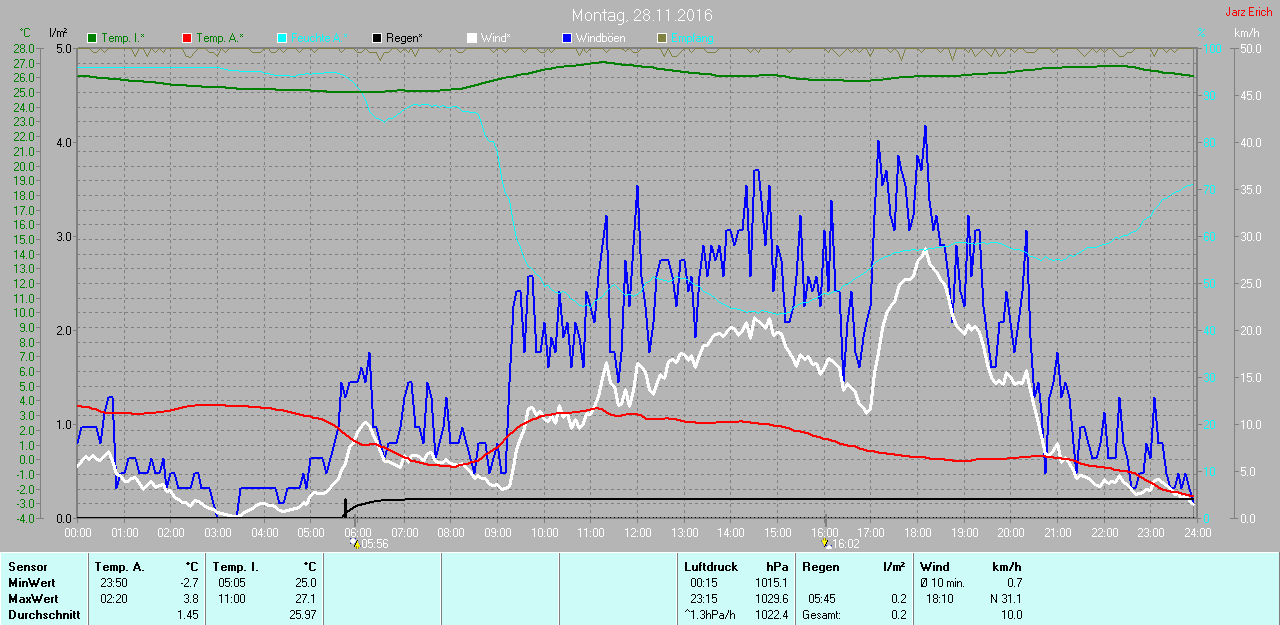Click the chart title 'Montag, 28.11.2016'
1280x625 pixels.
tap(642, 15)
